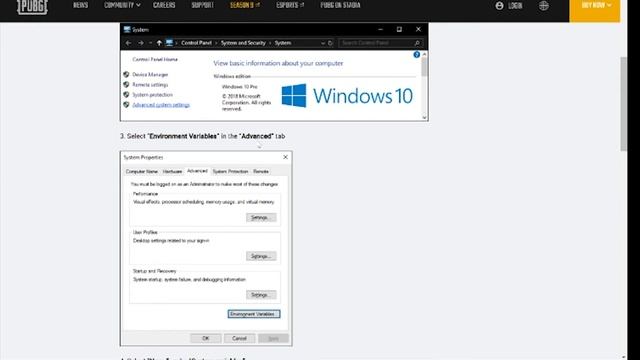640x360 pixels.
Task: Click the Environment Variables button
Action: pyautogui.click(x=254, y=314)
